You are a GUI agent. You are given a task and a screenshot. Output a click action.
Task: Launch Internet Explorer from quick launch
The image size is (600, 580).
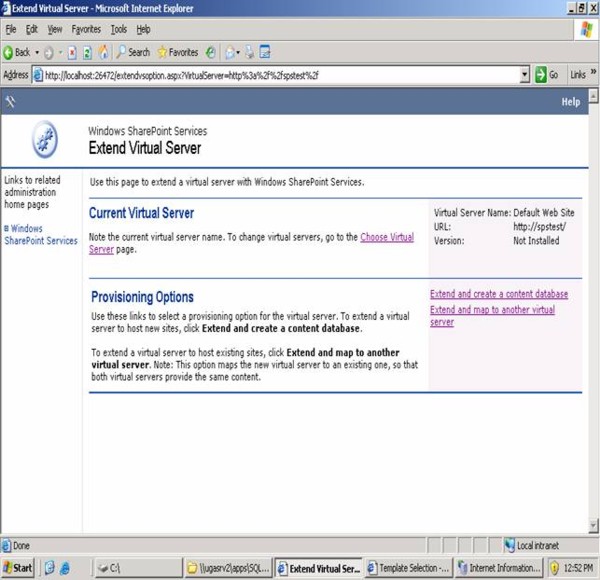point(65,569)
